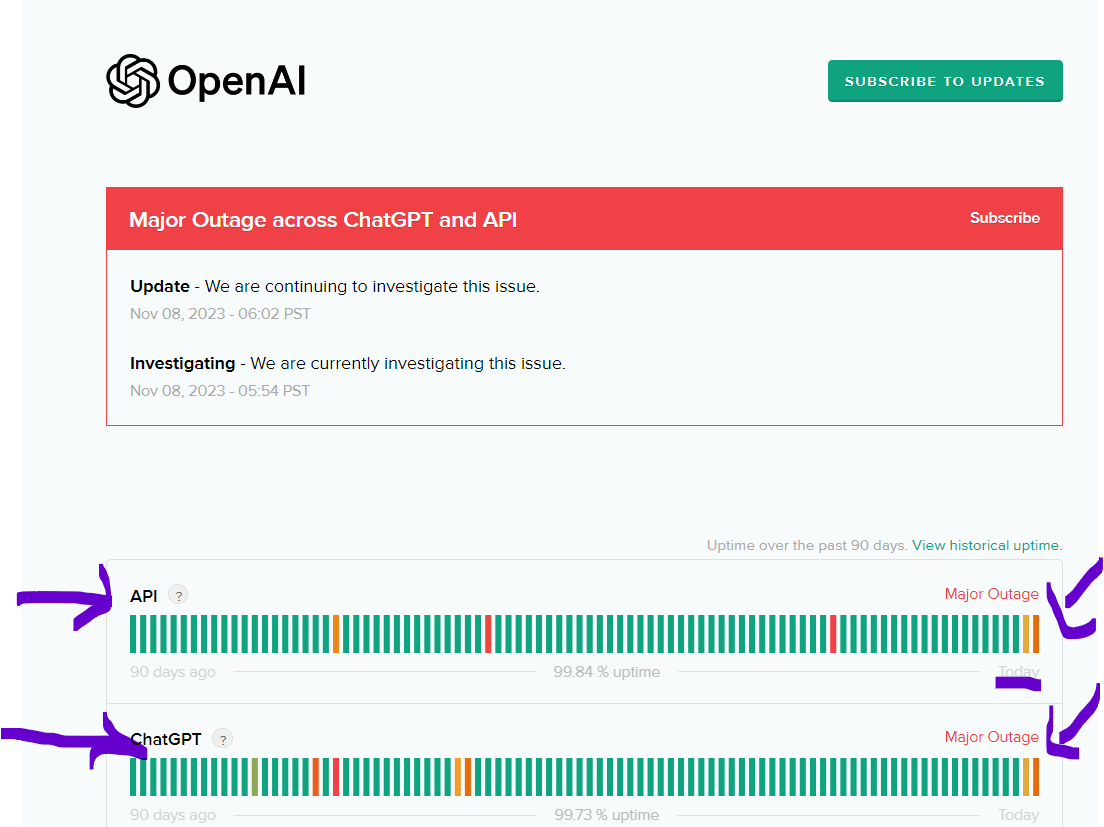
Task: Click the Investigating status message text
Action: [348, 363]
